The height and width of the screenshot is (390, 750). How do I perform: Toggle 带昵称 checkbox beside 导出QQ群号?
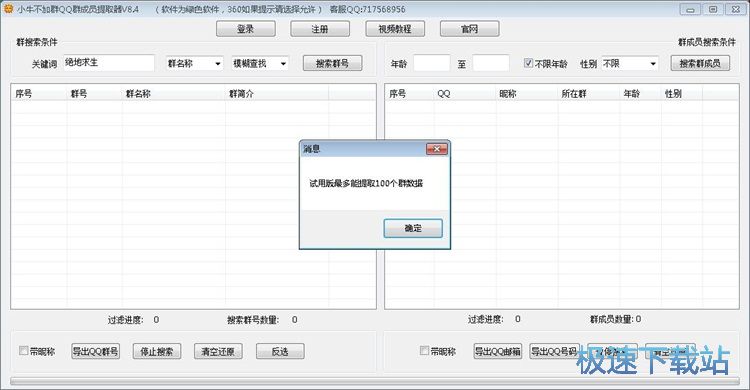(23, 351)
